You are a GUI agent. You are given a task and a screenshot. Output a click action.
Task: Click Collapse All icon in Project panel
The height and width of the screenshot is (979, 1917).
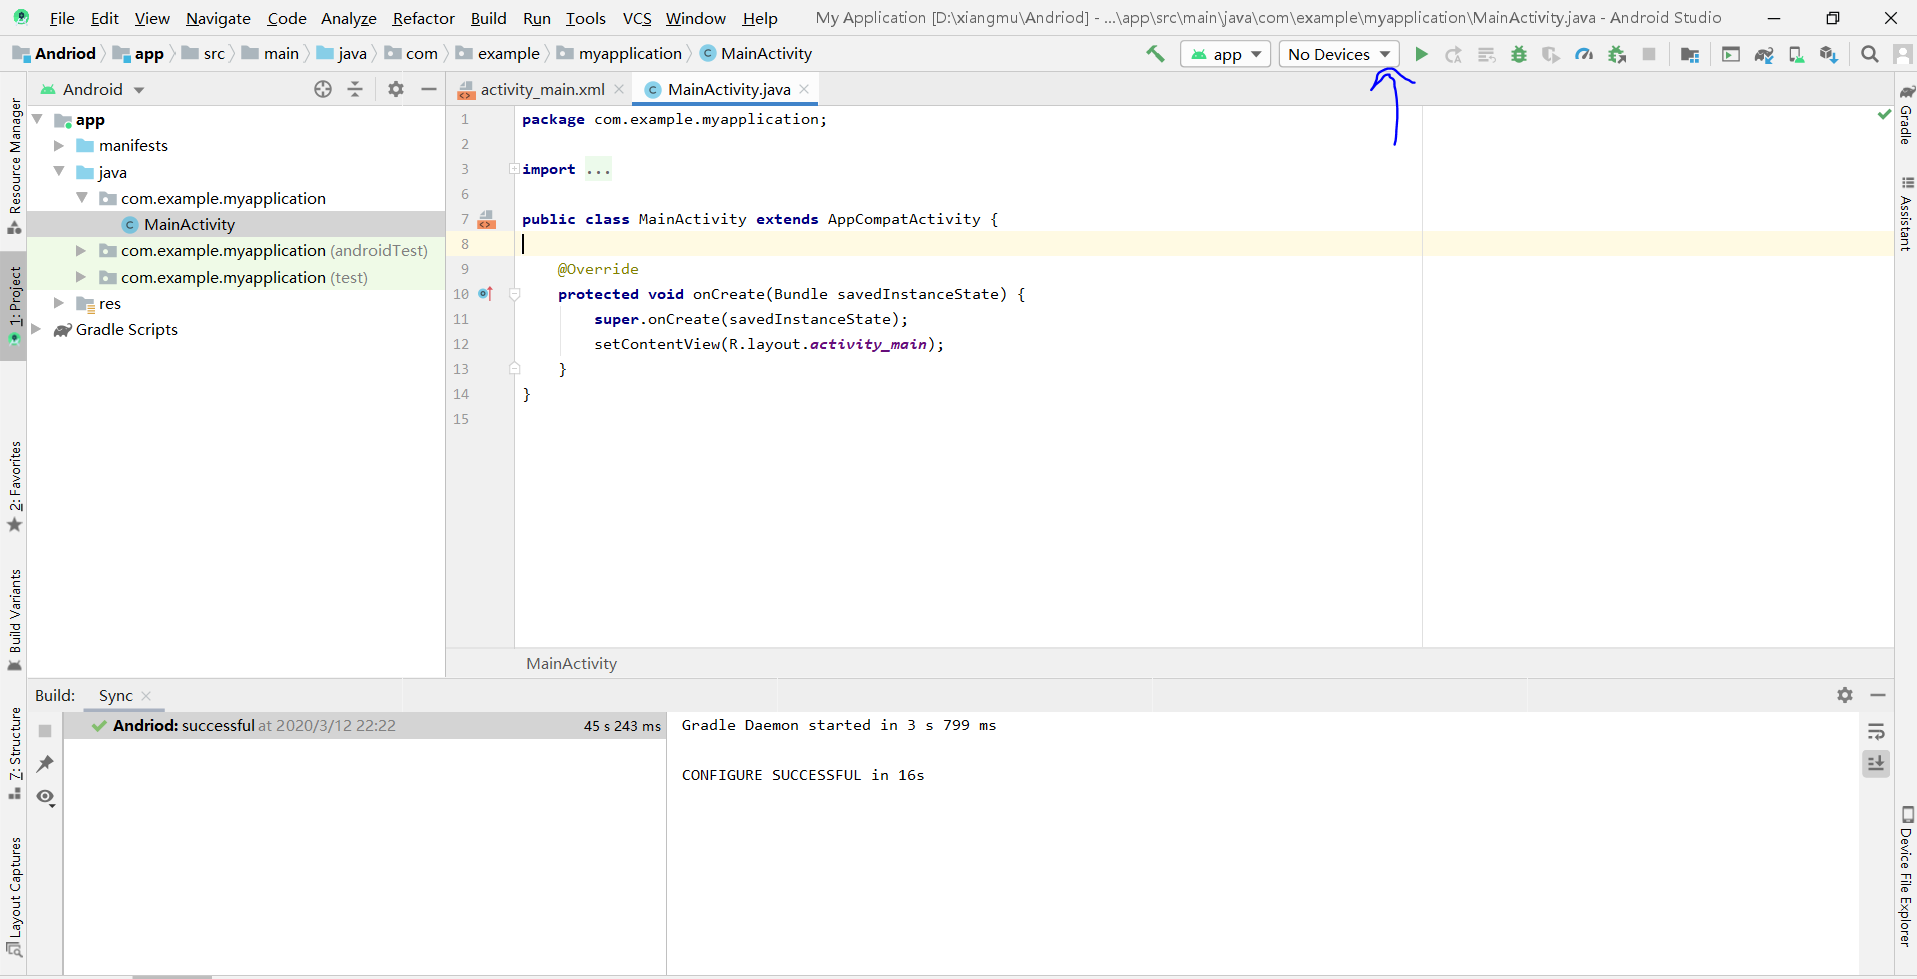(355, 89)
